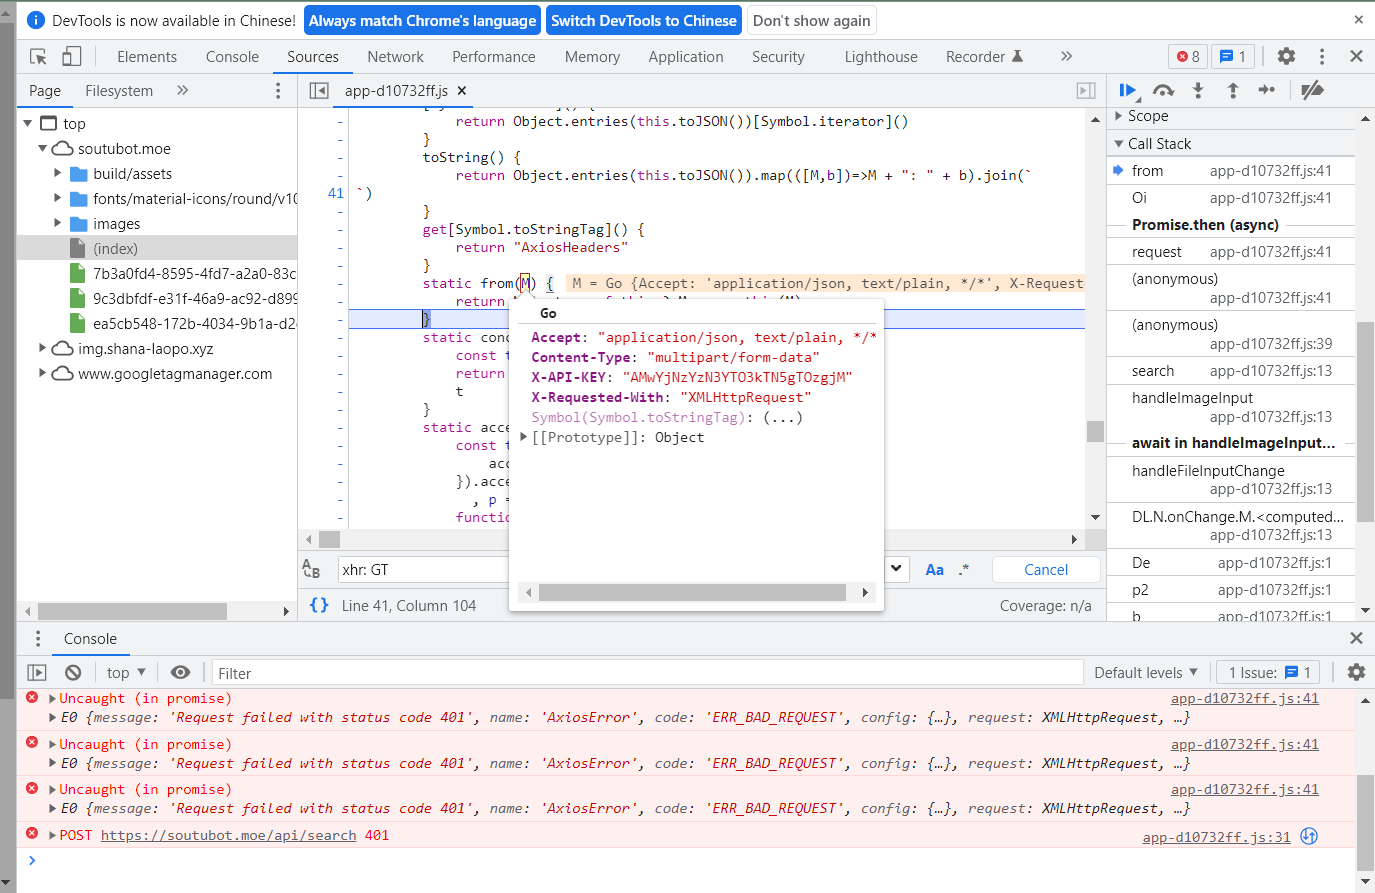Click the Don't show again button
Screen dimensions: 1375x893
pos(812,20)
